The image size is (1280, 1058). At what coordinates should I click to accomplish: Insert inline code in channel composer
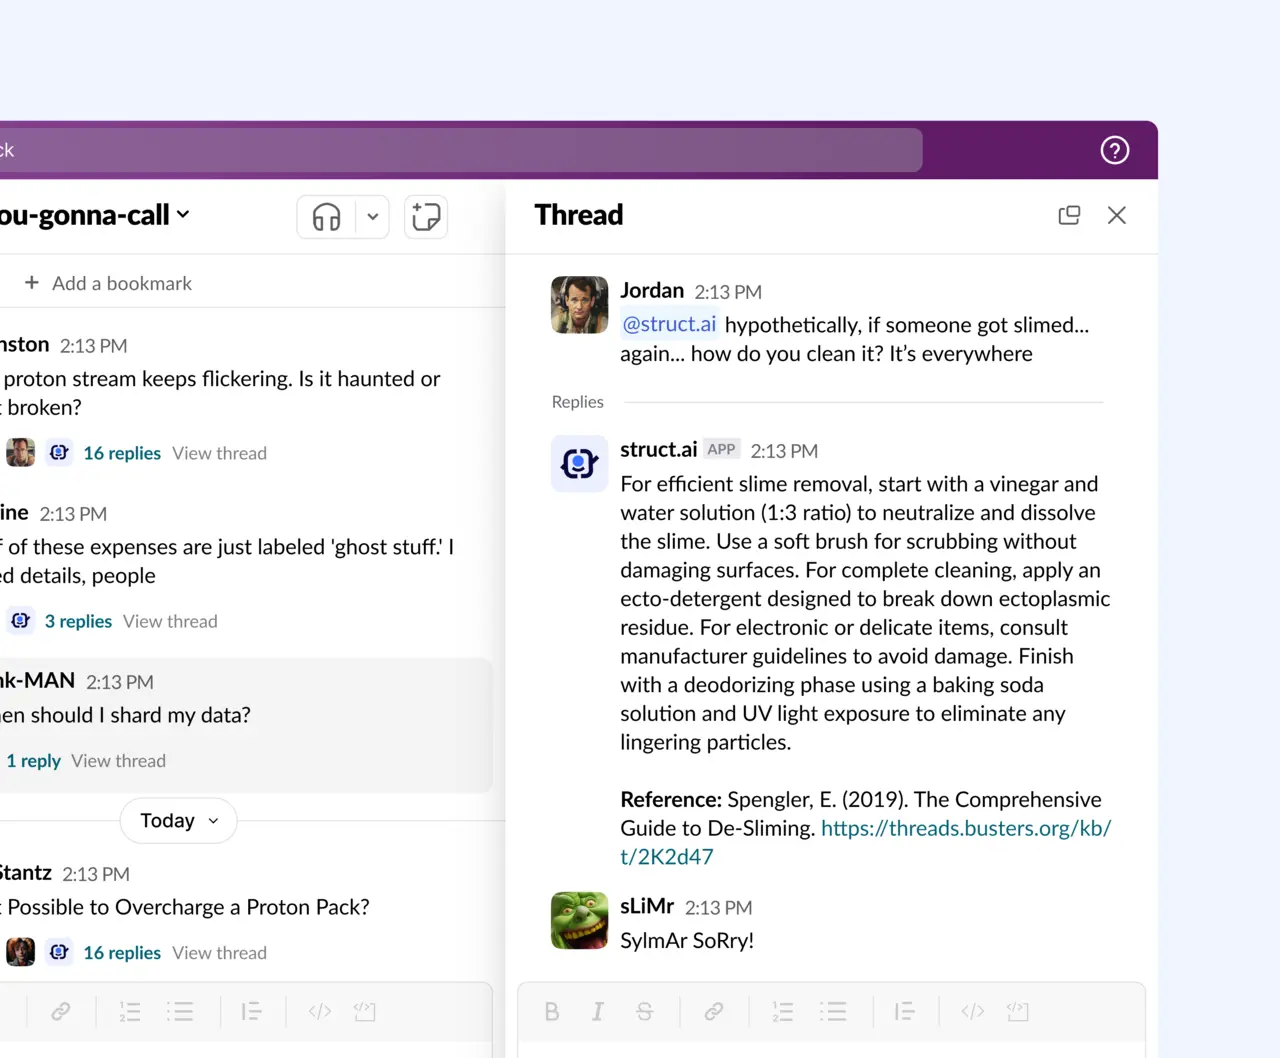(x=320, y=1012)
